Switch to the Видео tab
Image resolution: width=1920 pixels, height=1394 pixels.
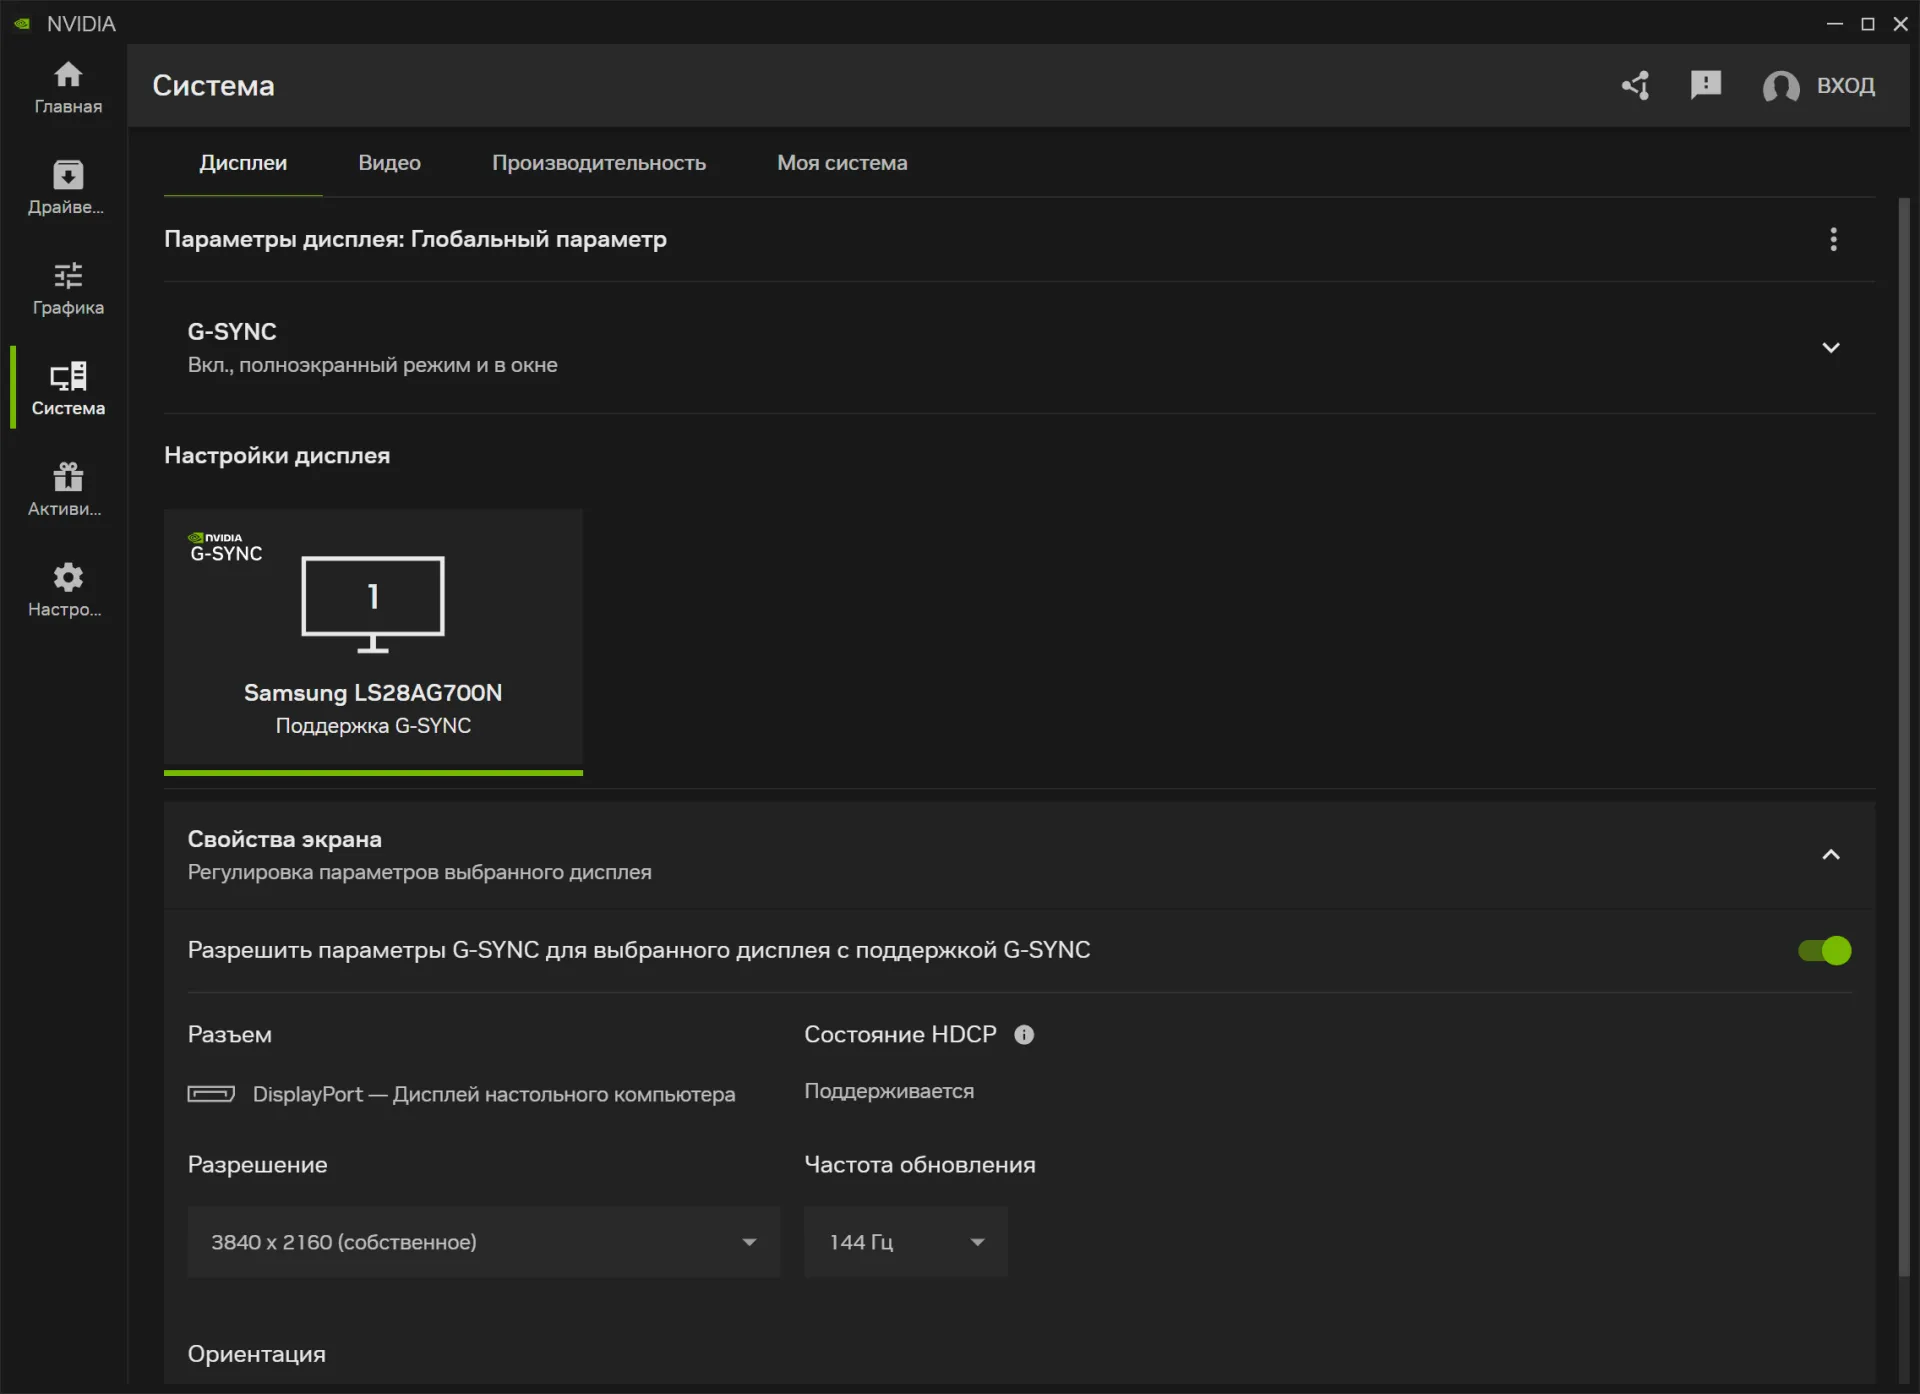tap(390, 163)
